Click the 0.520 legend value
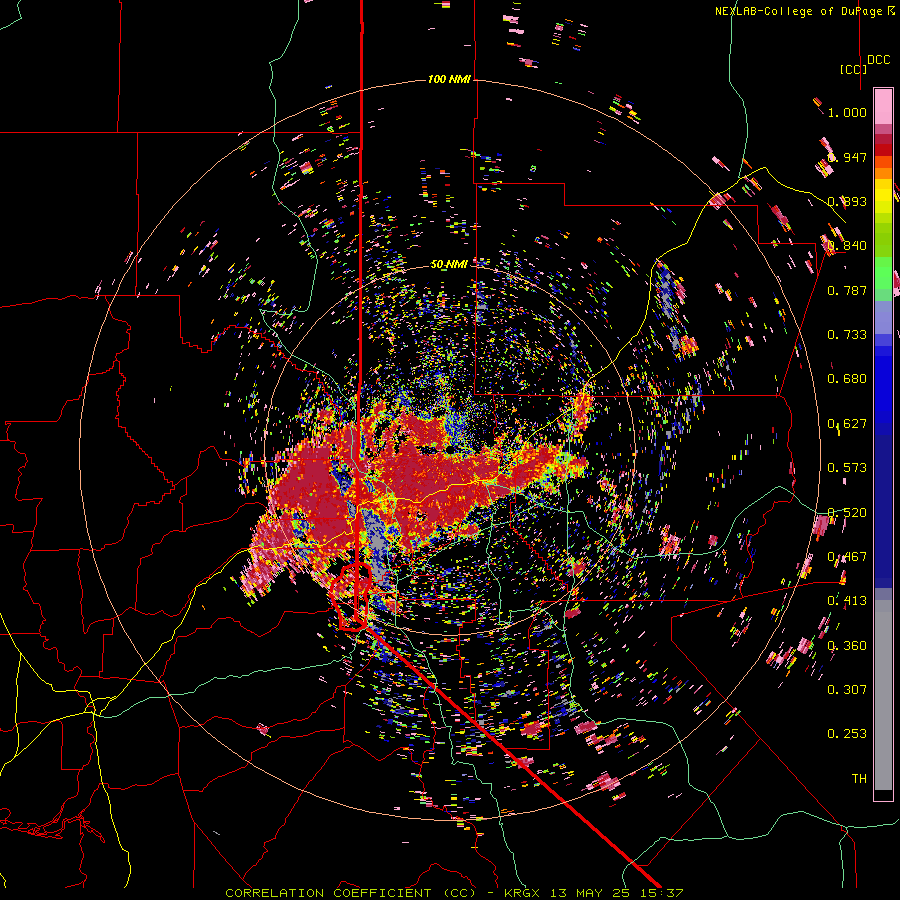Image resolution: width=900 pixels, height=900 pixels. [847, 513]
